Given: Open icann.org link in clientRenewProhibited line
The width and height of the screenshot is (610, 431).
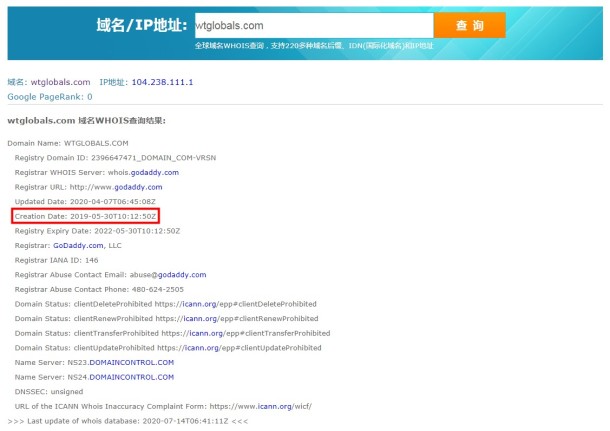Looking at the screenshot, I should [x=200, y=319].
